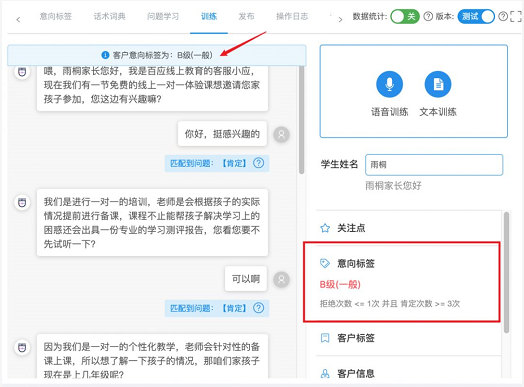Click person icon next to 客户信息
This screenshot has width=524, height=387.
325,373
